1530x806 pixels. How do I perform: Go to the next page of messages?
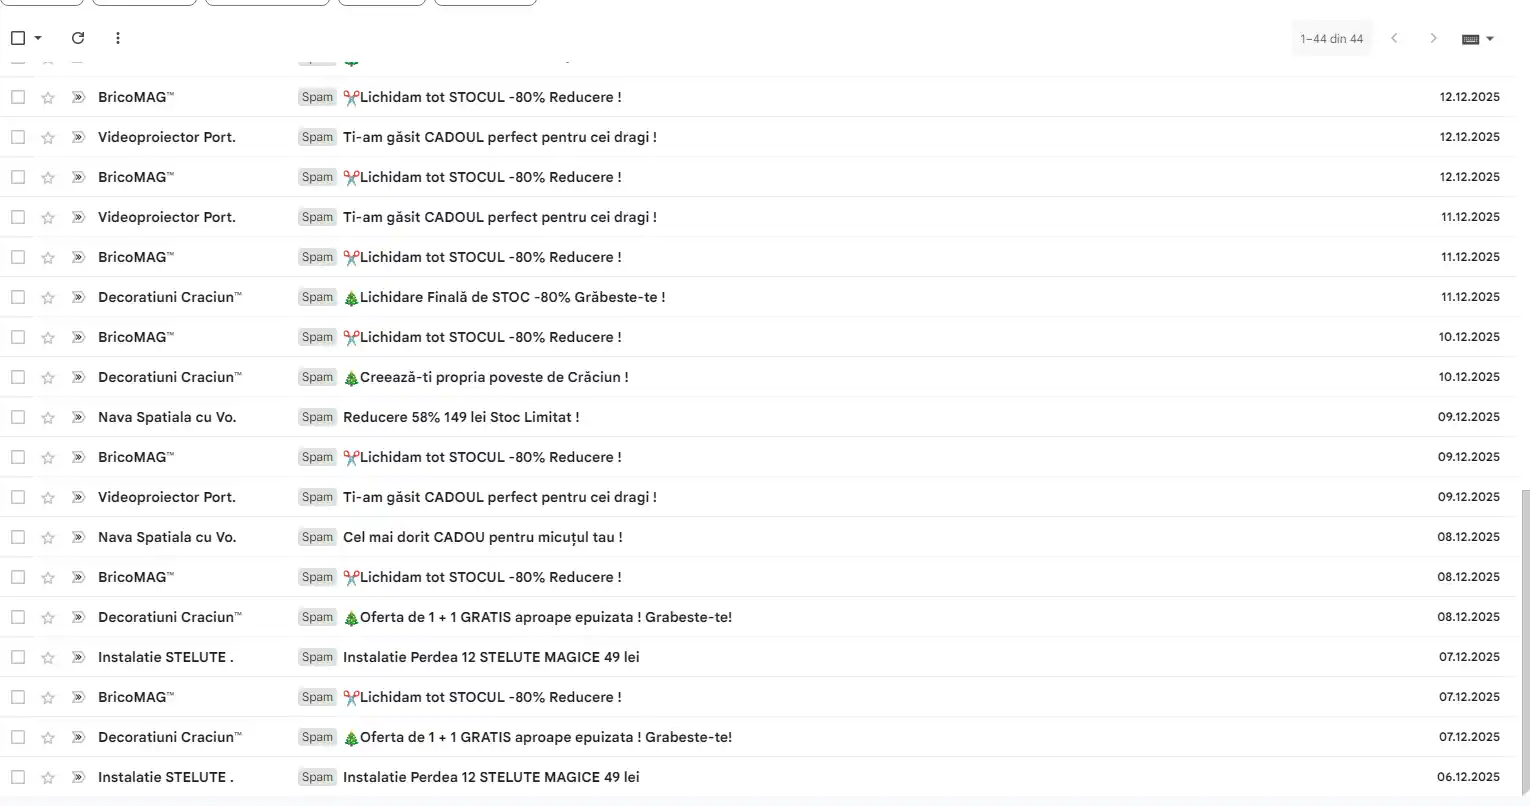tap(1433, 38)
